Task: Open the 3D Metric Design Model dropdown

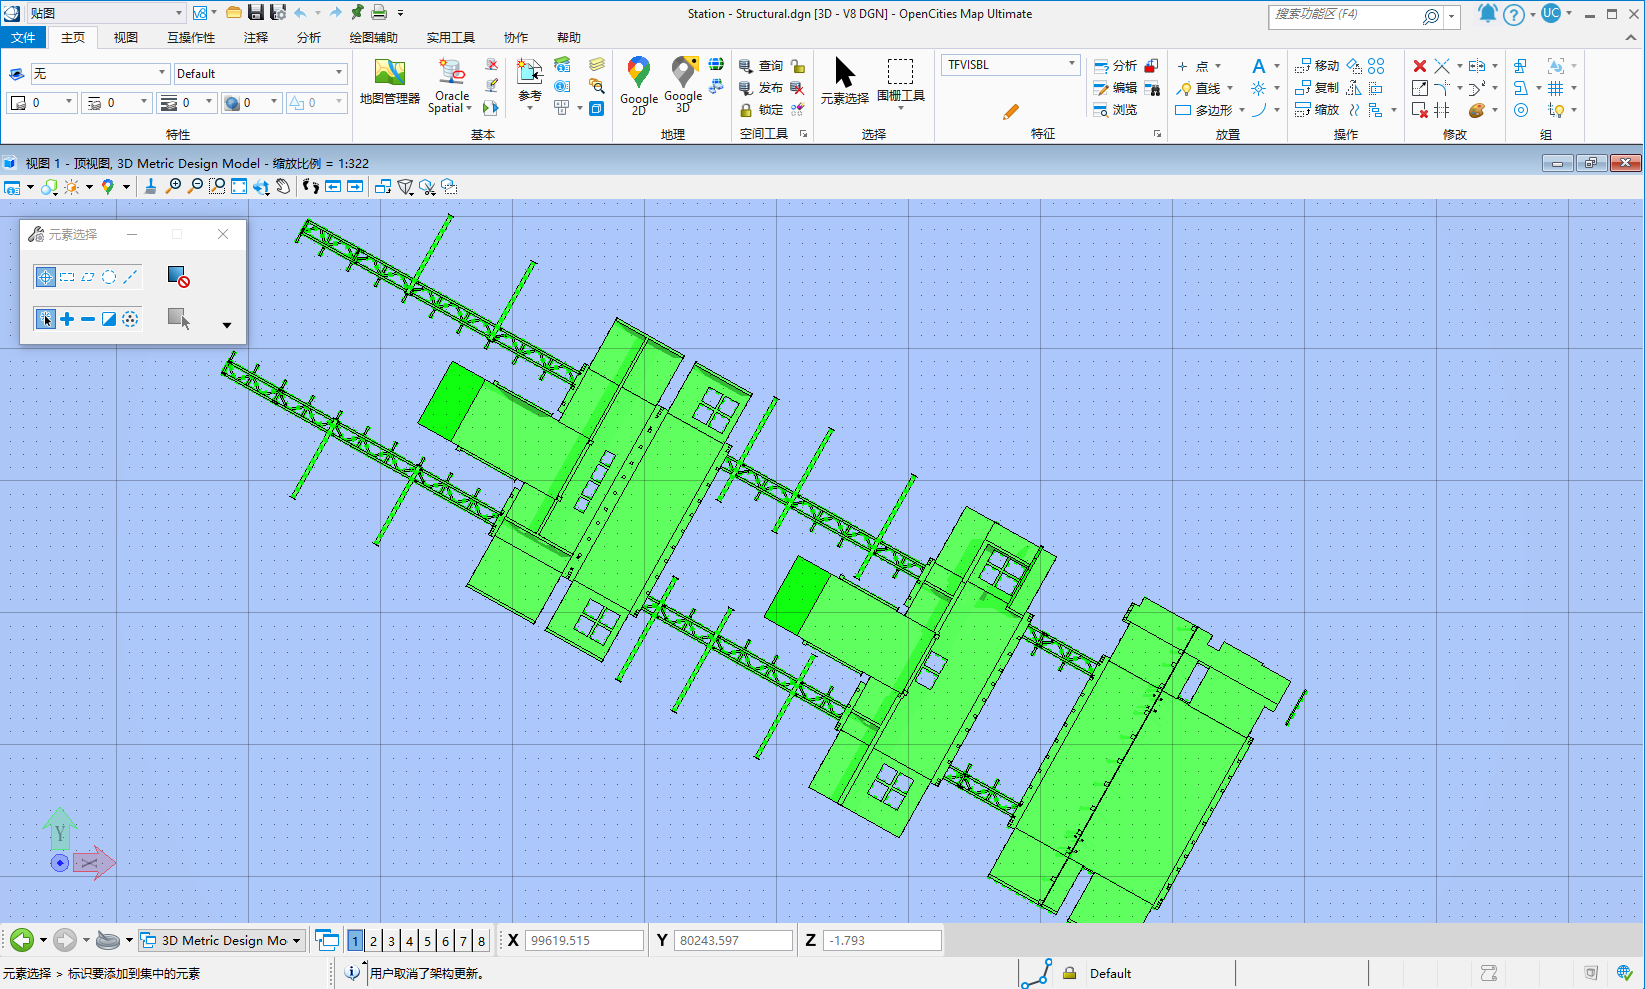Action: click(296, 941)
